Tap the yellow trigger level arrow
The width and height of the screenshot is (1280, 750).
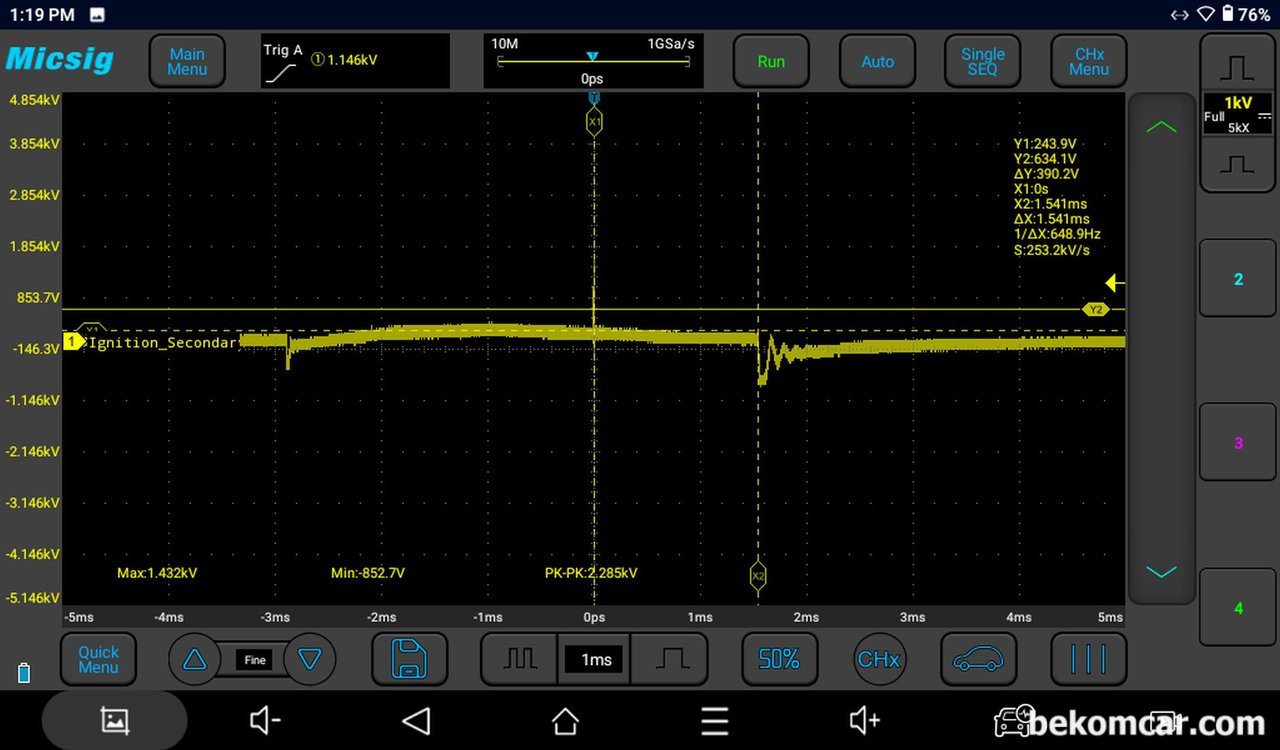pyautogui.click(x=1115, y=284)
